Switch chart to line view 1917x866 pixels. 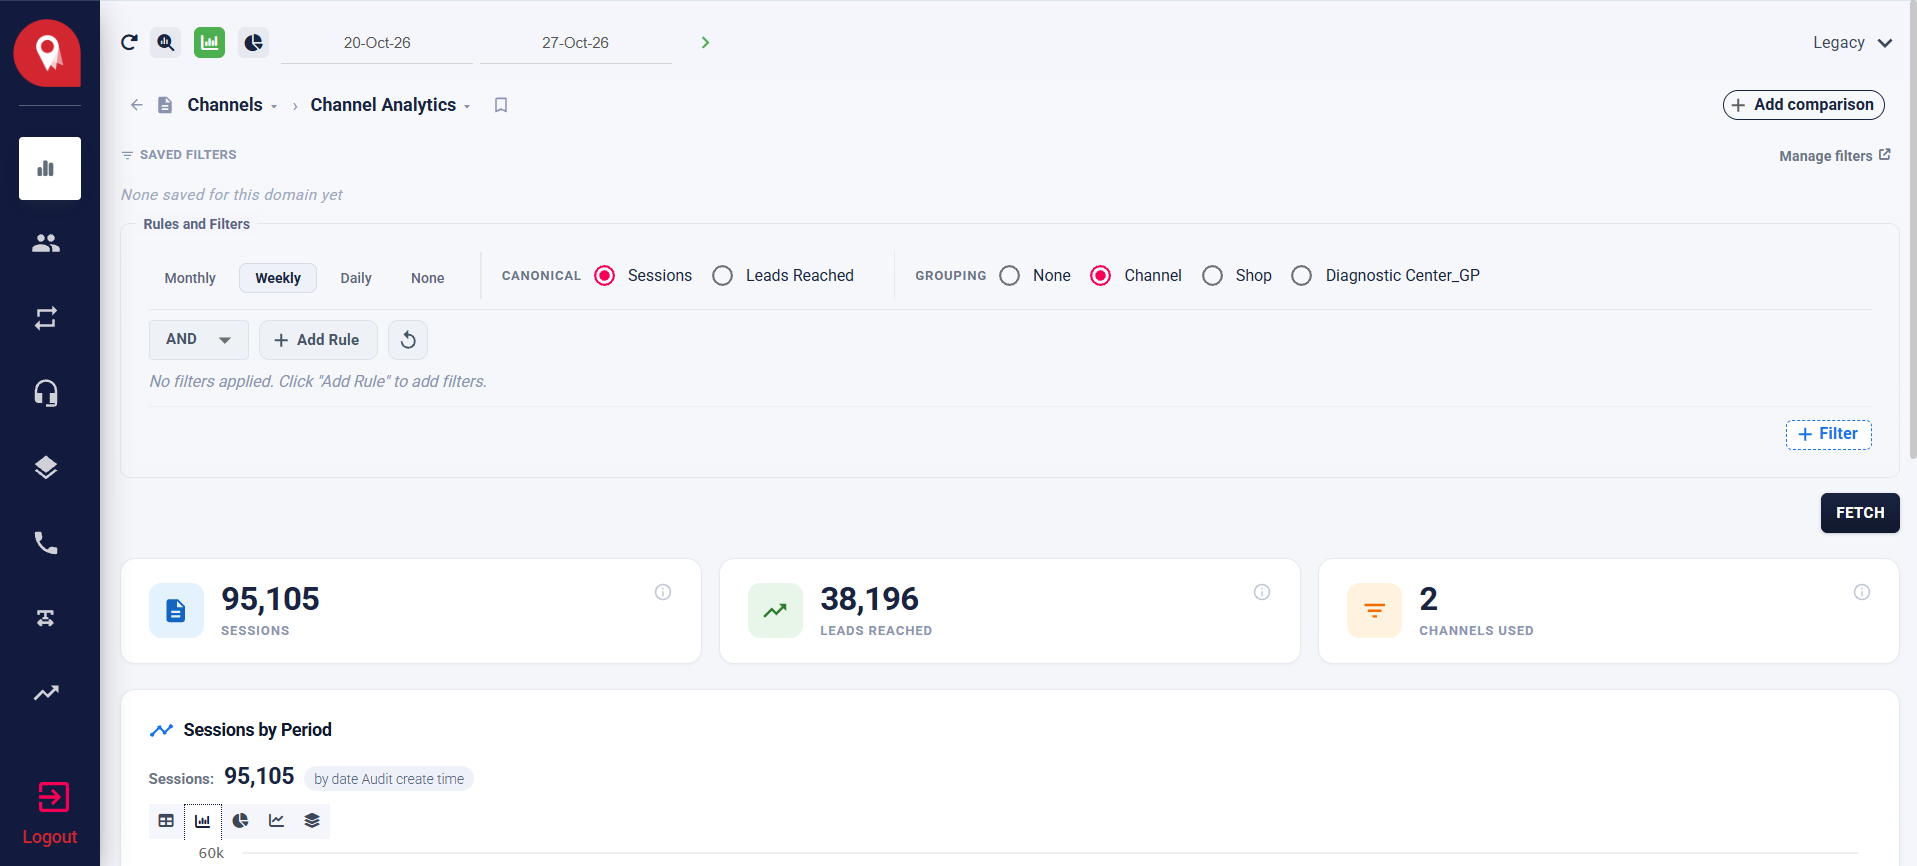[x=276, y=821]
